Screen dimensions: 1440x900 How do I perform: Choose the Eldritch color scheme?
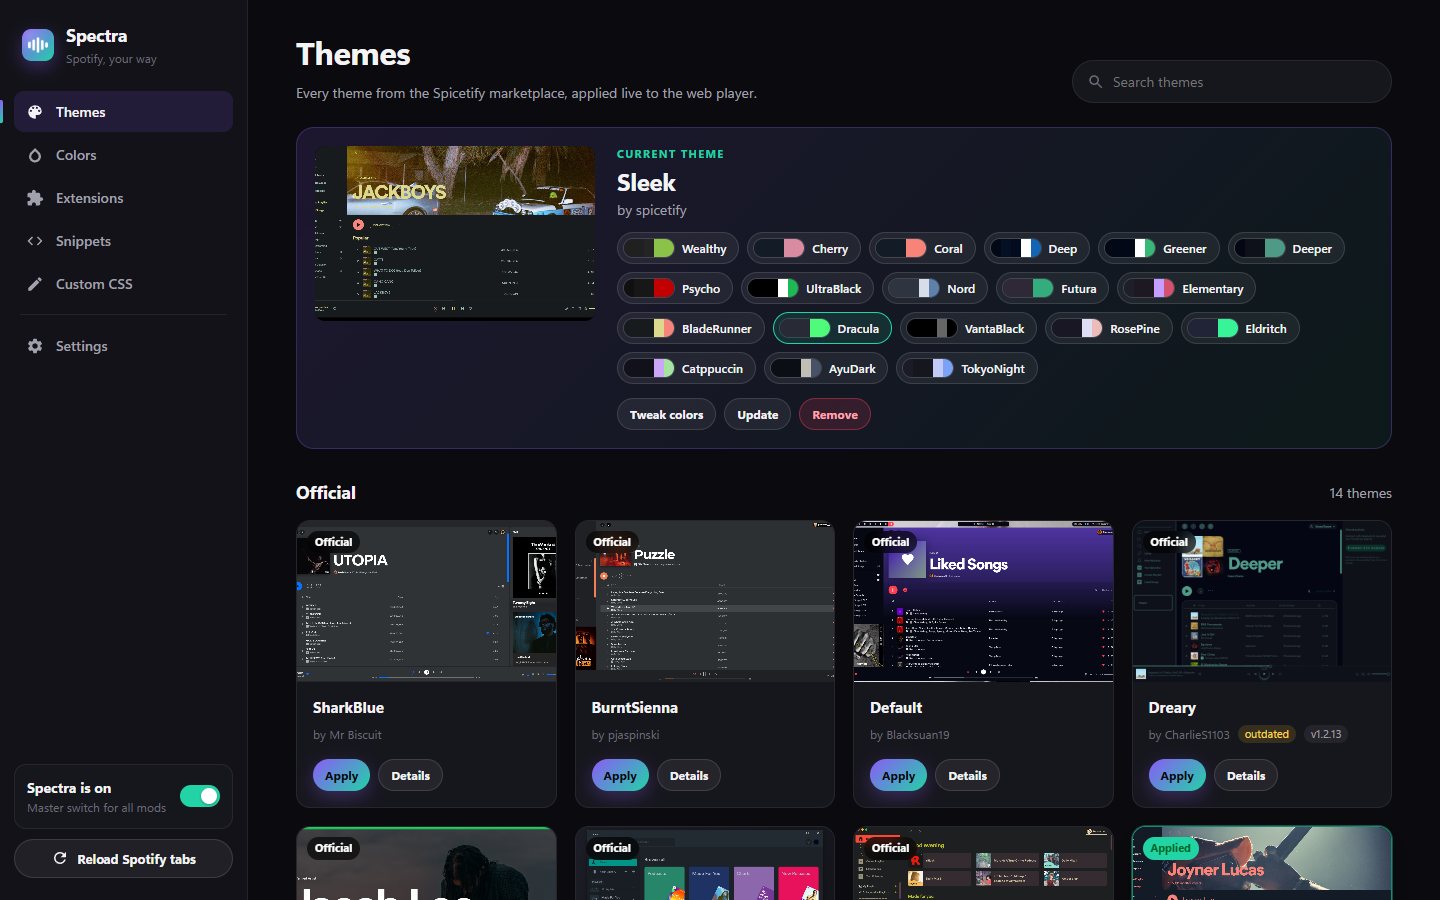(1240, 329)
